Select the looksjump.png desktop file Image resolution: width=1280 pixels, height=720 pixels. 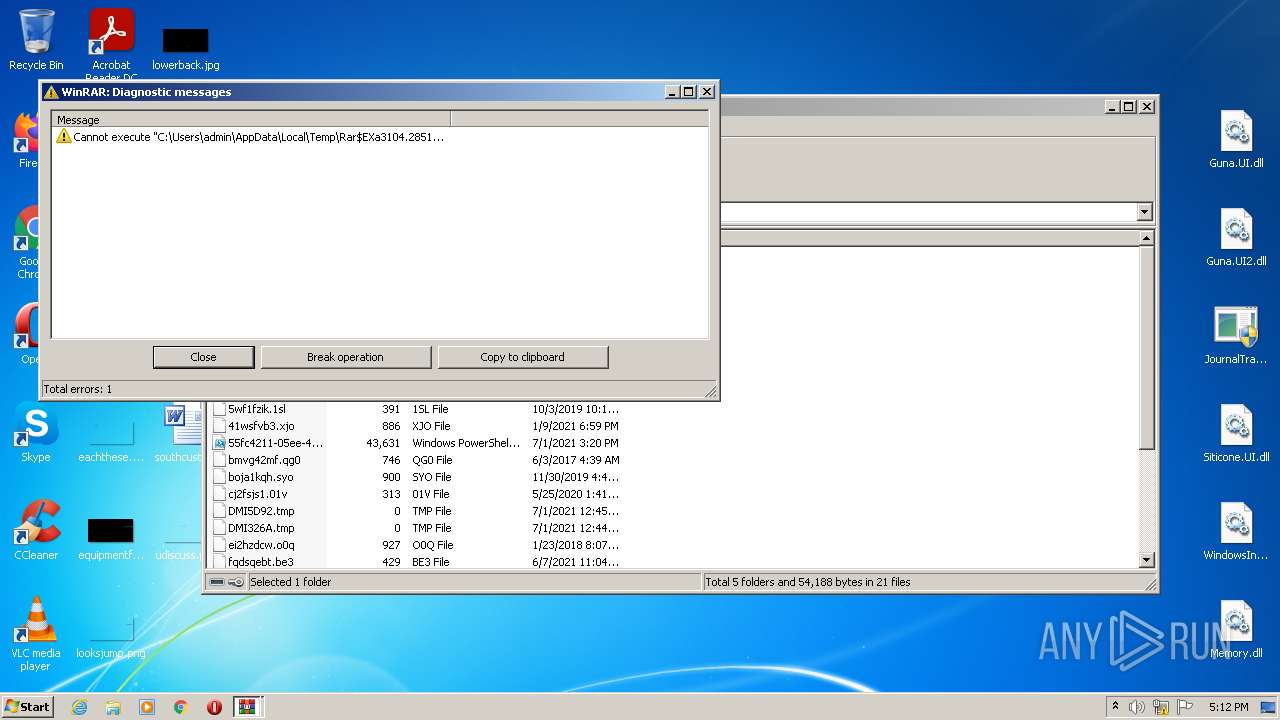[x=111, y=635]
